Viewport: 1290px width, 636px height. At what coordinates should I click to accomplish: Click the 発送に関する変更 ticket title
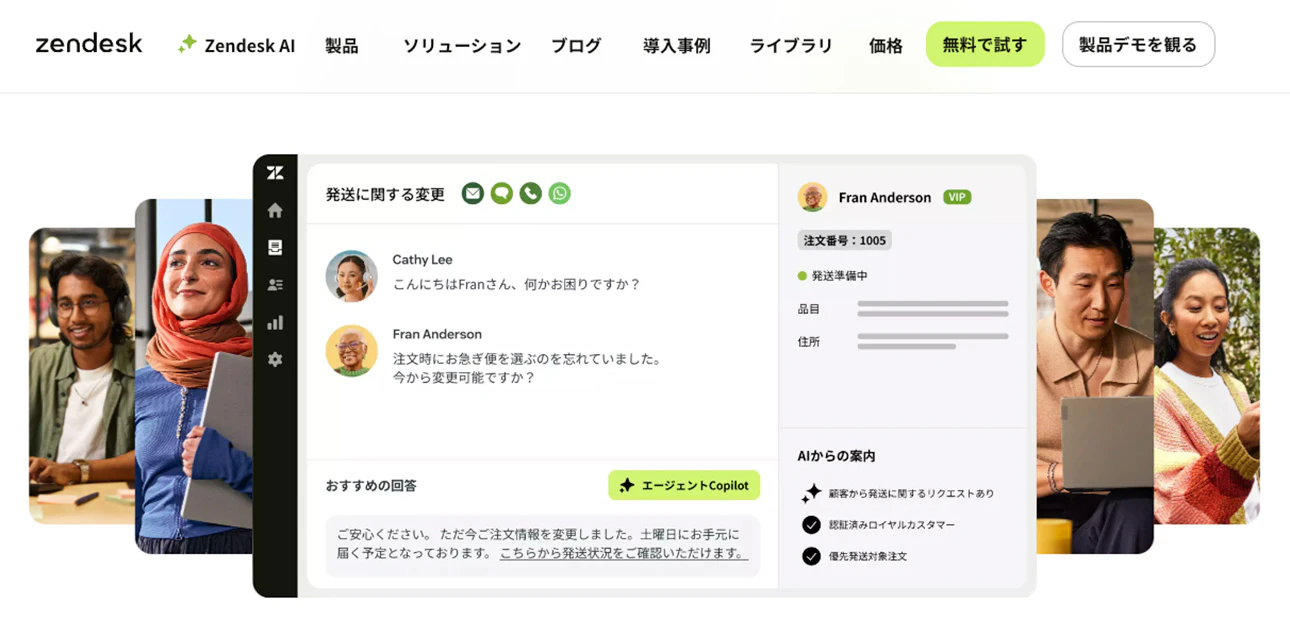click(x=385, y=194)
